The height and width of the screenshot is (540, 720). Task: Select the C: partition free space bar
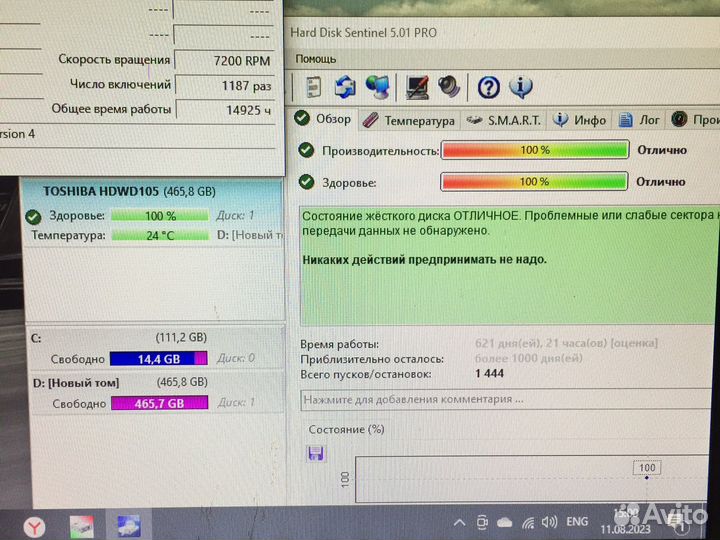point(158,359)
